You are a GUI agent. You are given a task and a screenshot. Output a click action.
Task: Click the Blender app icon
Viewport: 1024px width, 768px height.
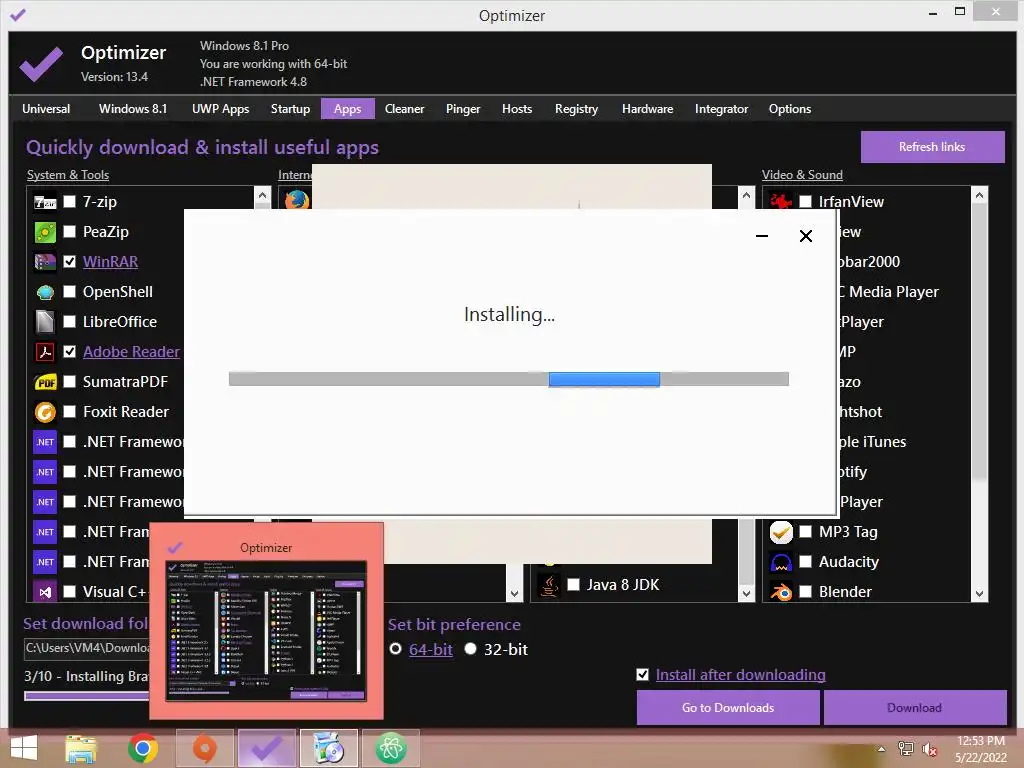tap(781, 592)
